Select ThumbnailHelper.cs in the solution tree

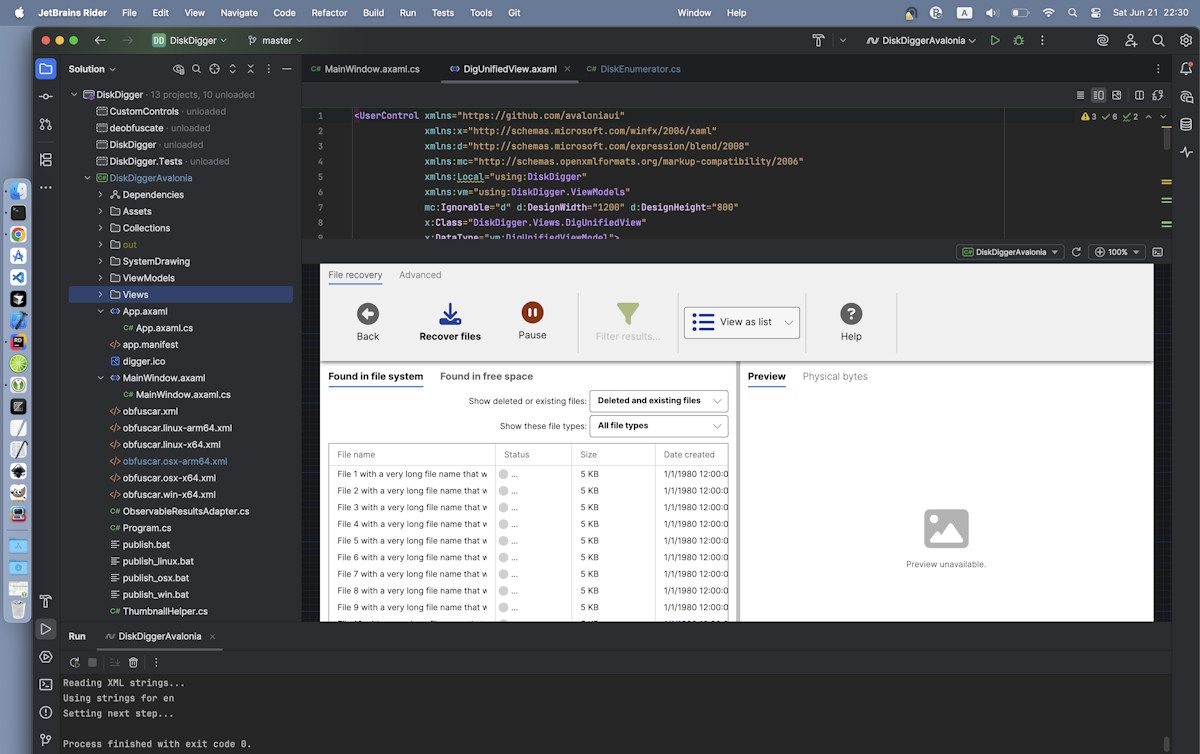pos(165,611)
